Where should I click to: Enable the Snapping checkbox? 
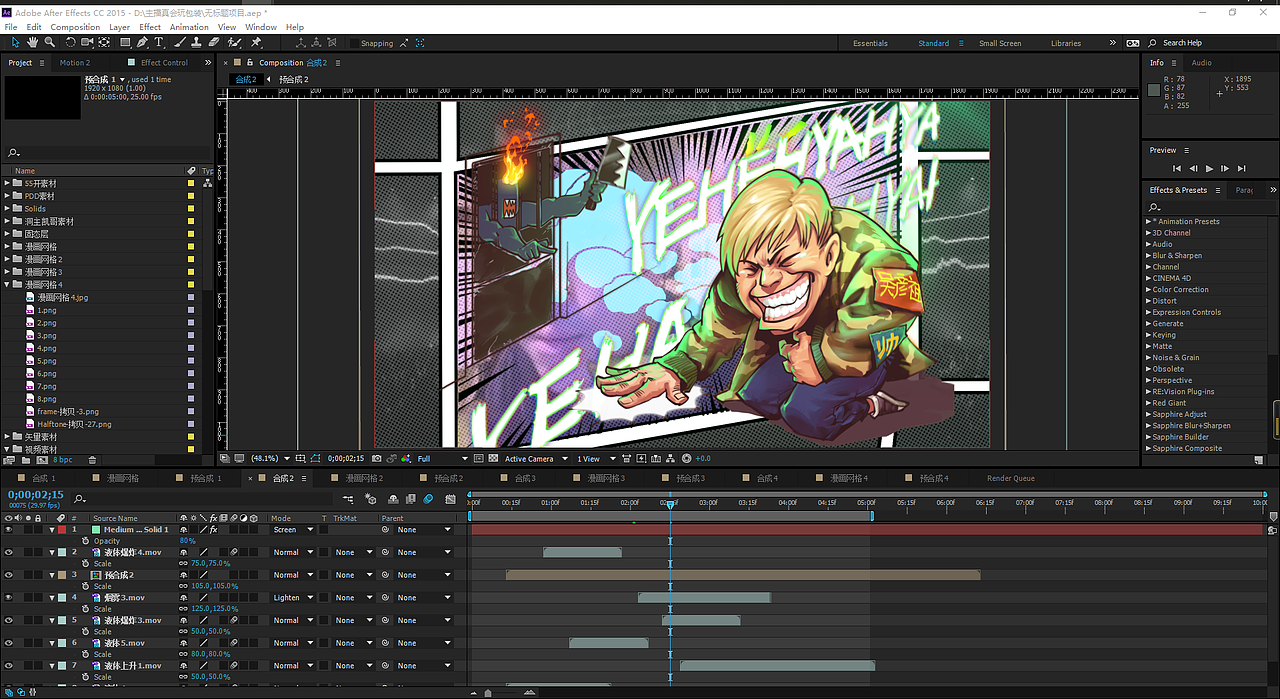point(354,43)
